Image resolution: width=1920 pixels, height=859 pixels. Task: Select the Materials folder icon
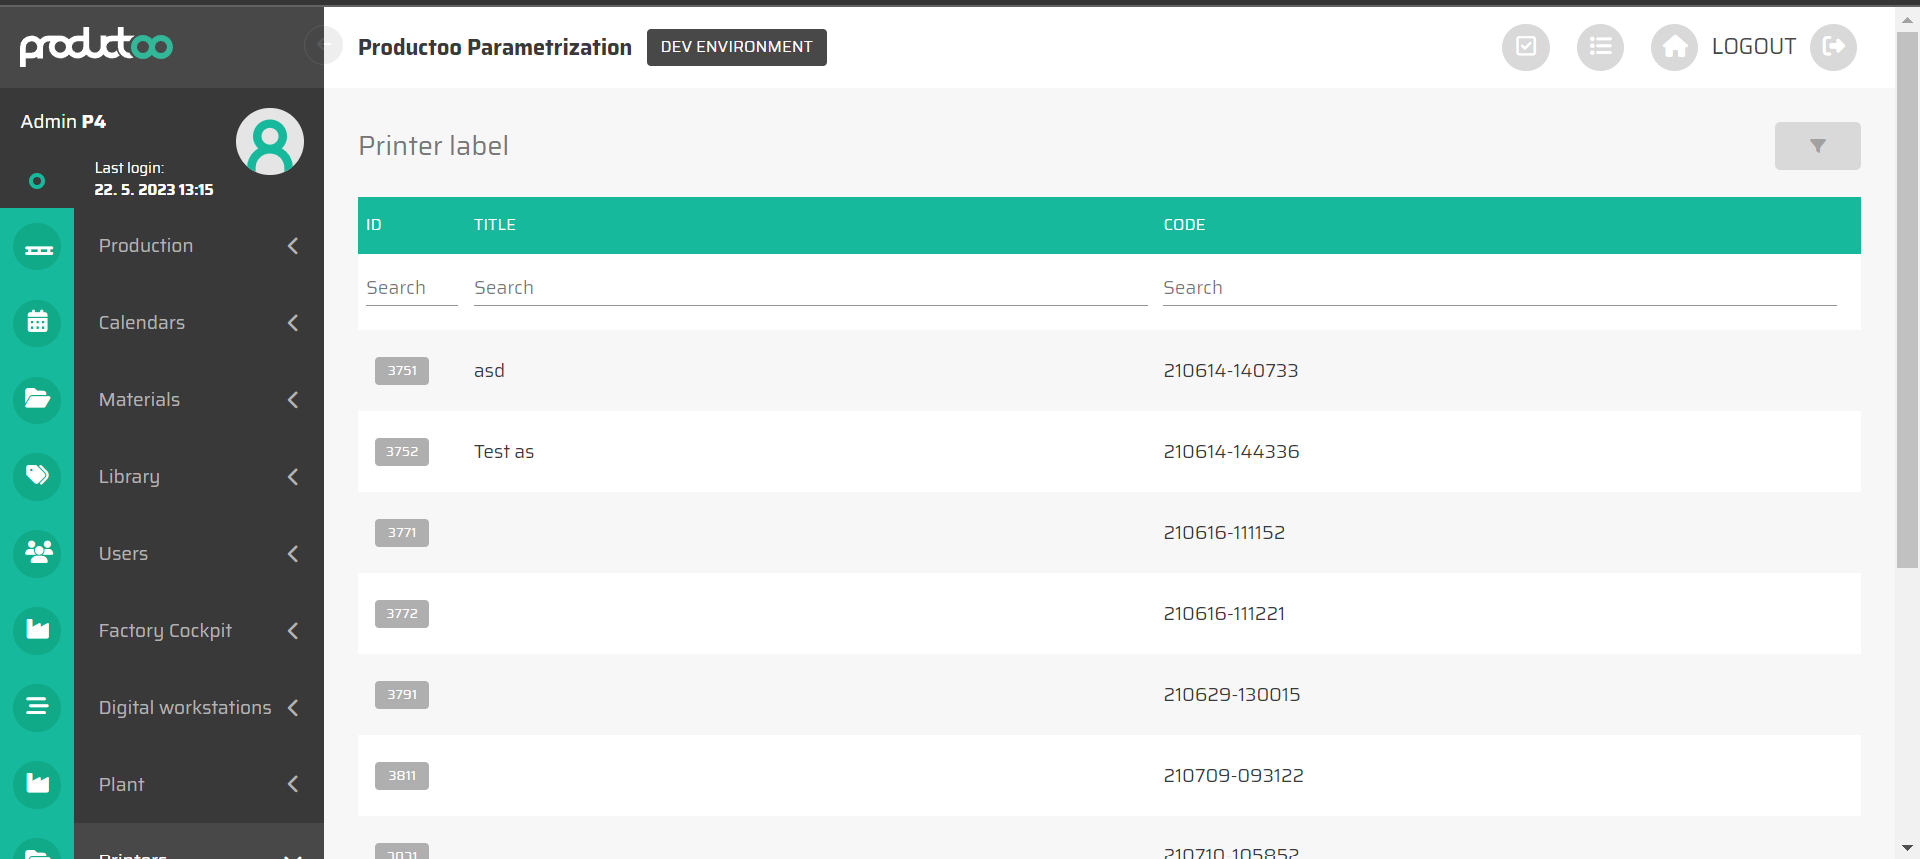coord(38,400)
